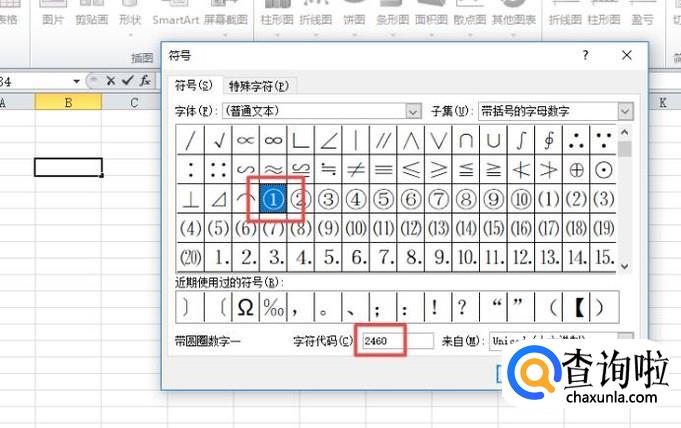Select the perpendicular ⊥ symbol
This screenshot has height=428, width=681.
[x=191, y=199]
